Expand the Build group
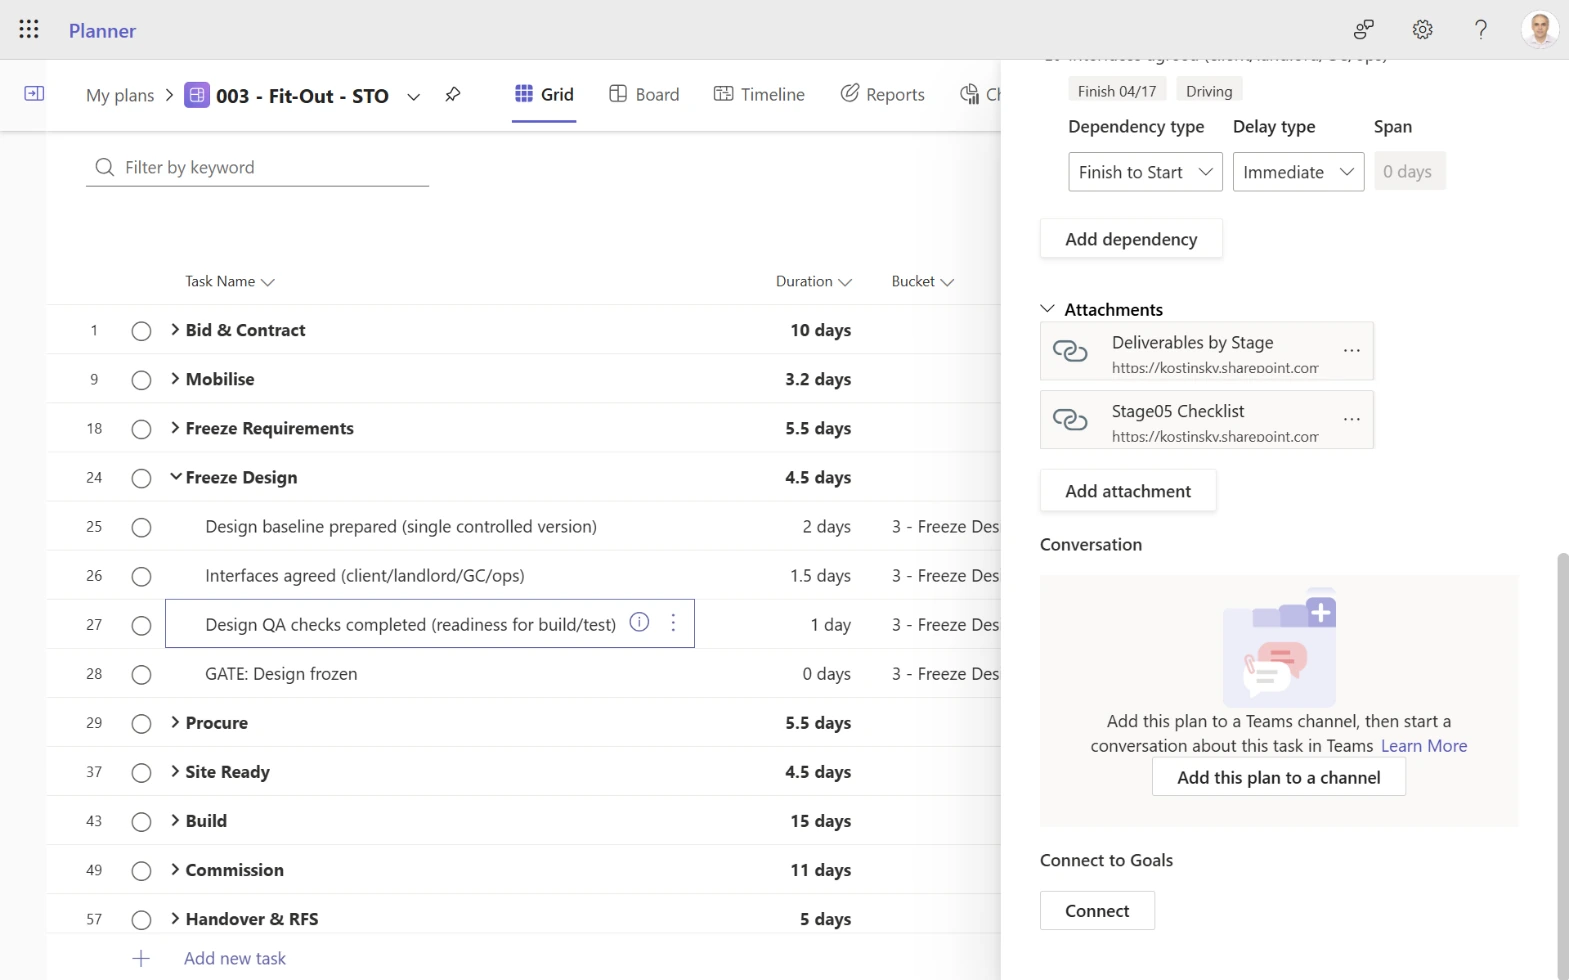The image size is (1569, 980). coord(175,820)
